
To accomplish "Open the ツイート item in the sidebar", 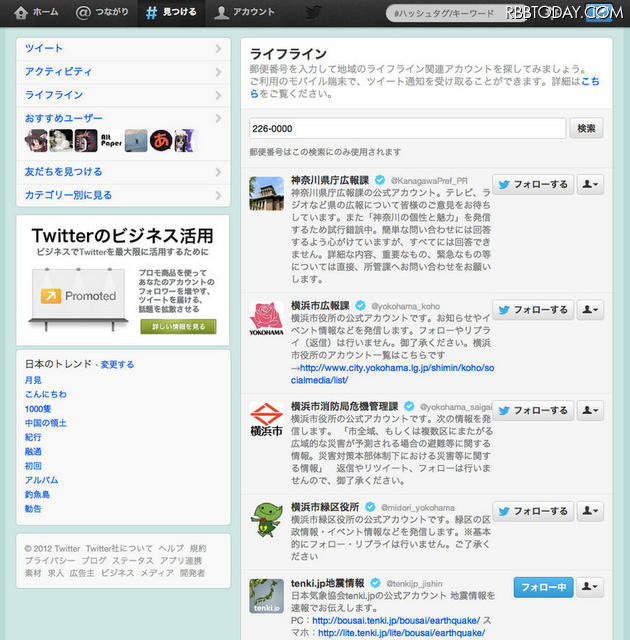I will pos(123,49).
